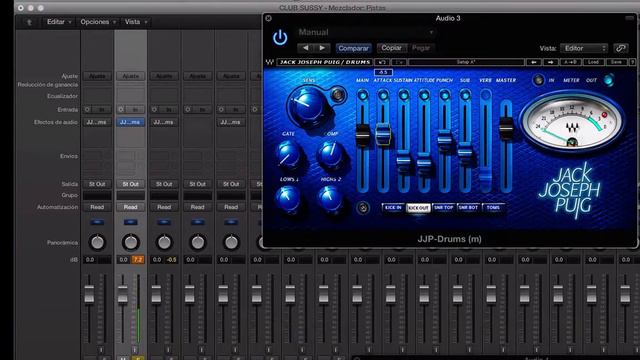Click the PUNCH fader handle
The image size is (640, 360).
pyautogui.click(x=444, y=140)
